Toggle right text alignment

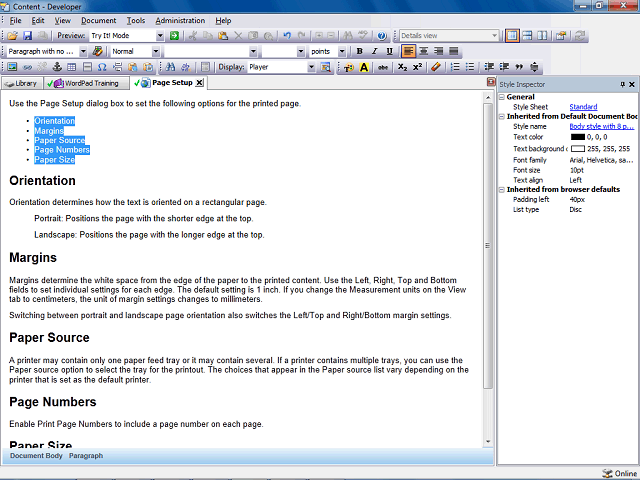[x=439, y=51]
